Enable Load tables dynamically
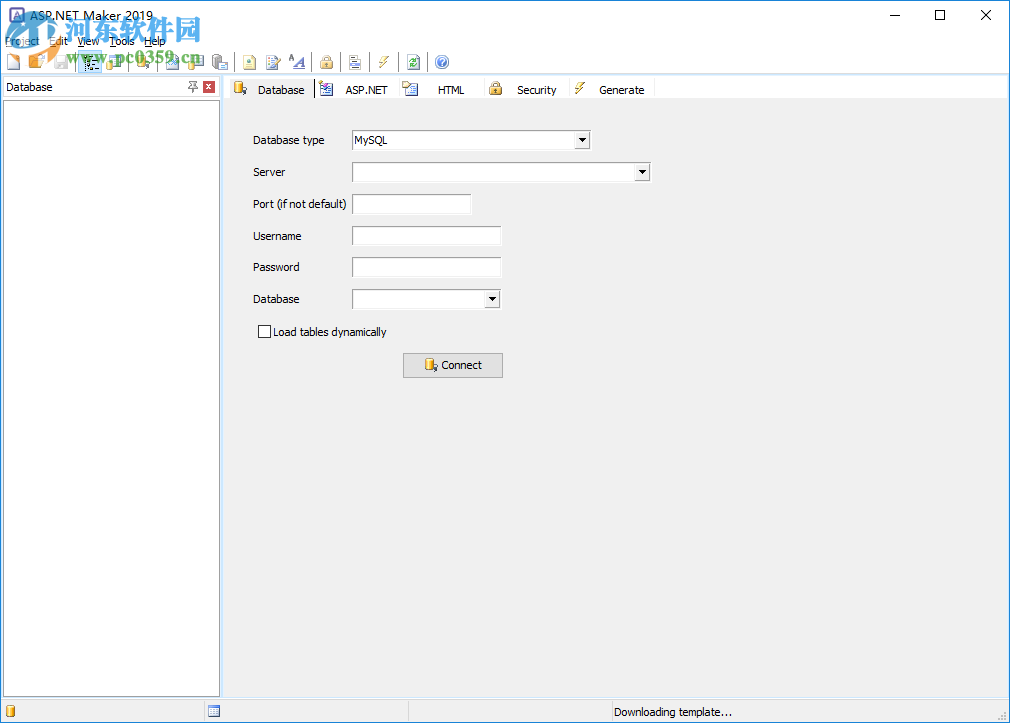The height and width of the screenshot is (723, 1010). (264, 331)
